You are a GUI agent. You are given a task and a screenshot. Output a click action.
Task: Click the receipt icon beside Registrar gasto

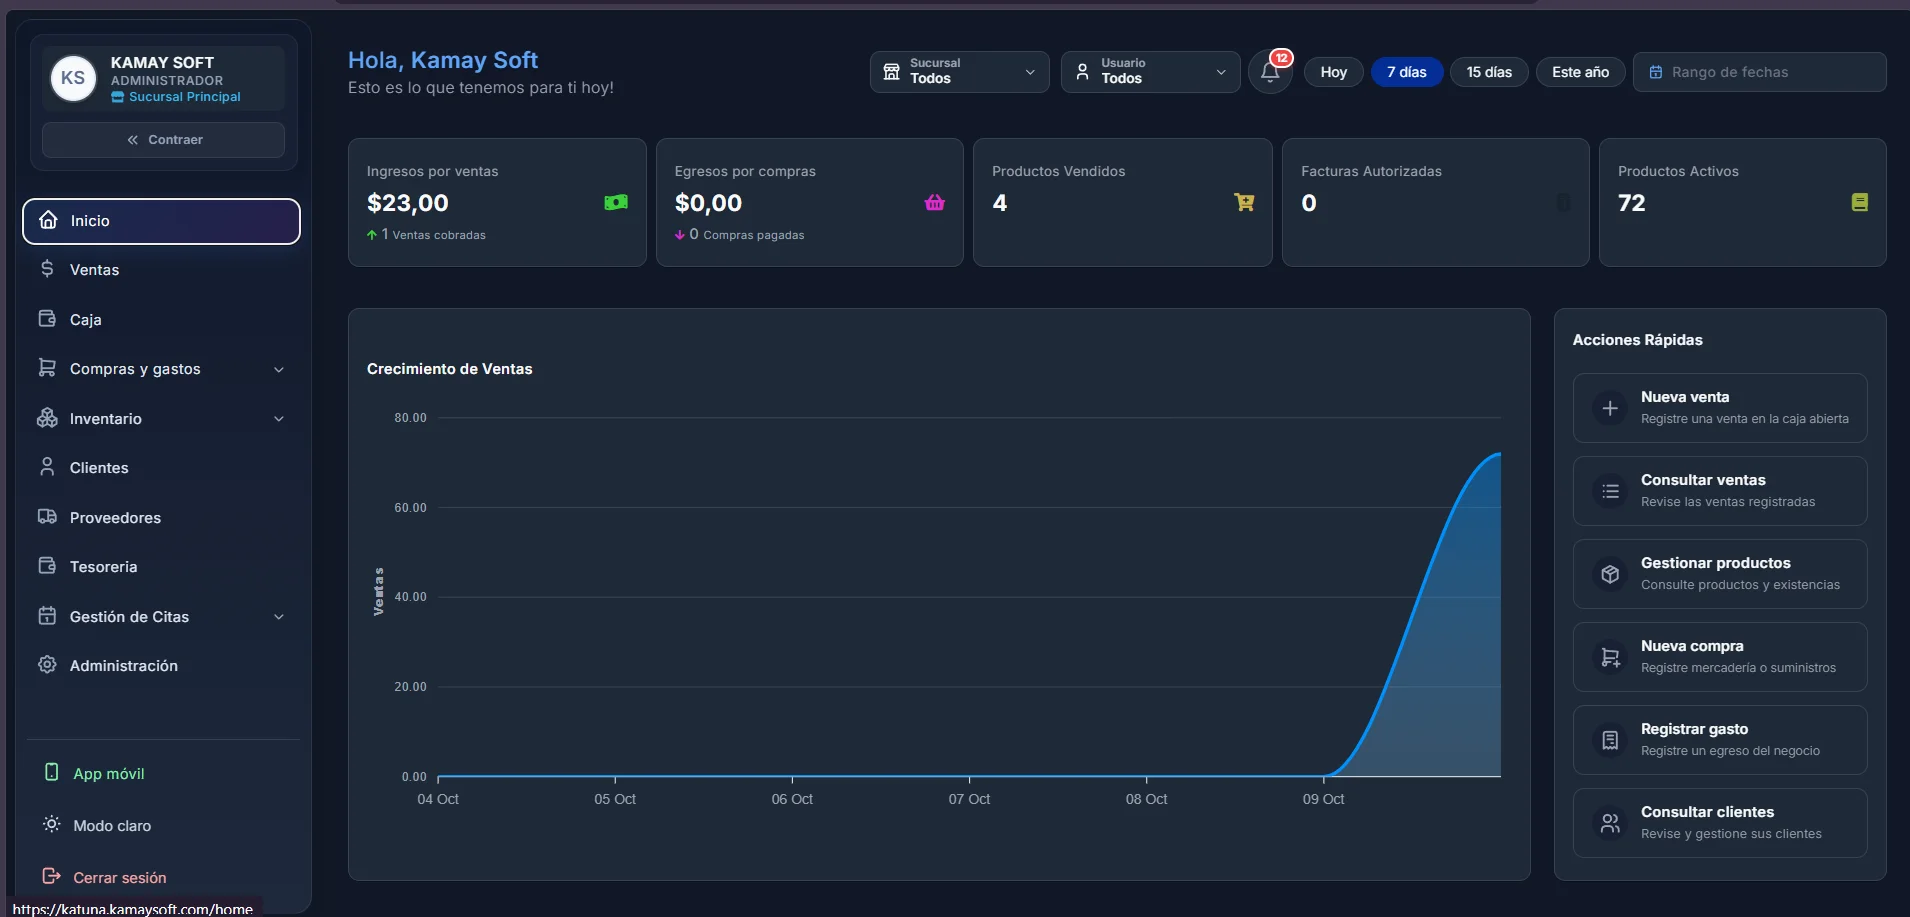click(1610, 740)
